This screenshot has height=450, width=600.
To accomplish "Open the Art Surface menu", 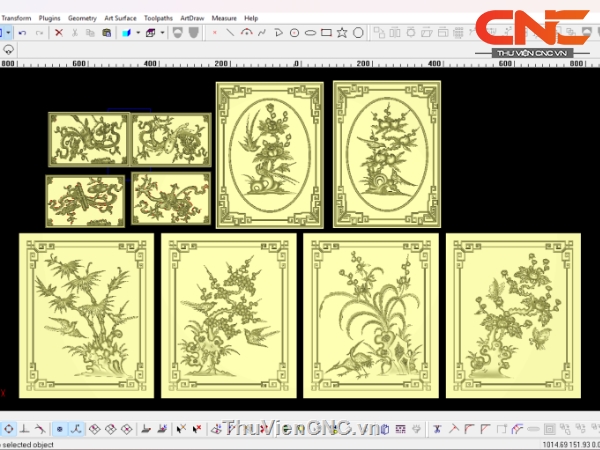I will pyautogui.click(x=121, y=18).
